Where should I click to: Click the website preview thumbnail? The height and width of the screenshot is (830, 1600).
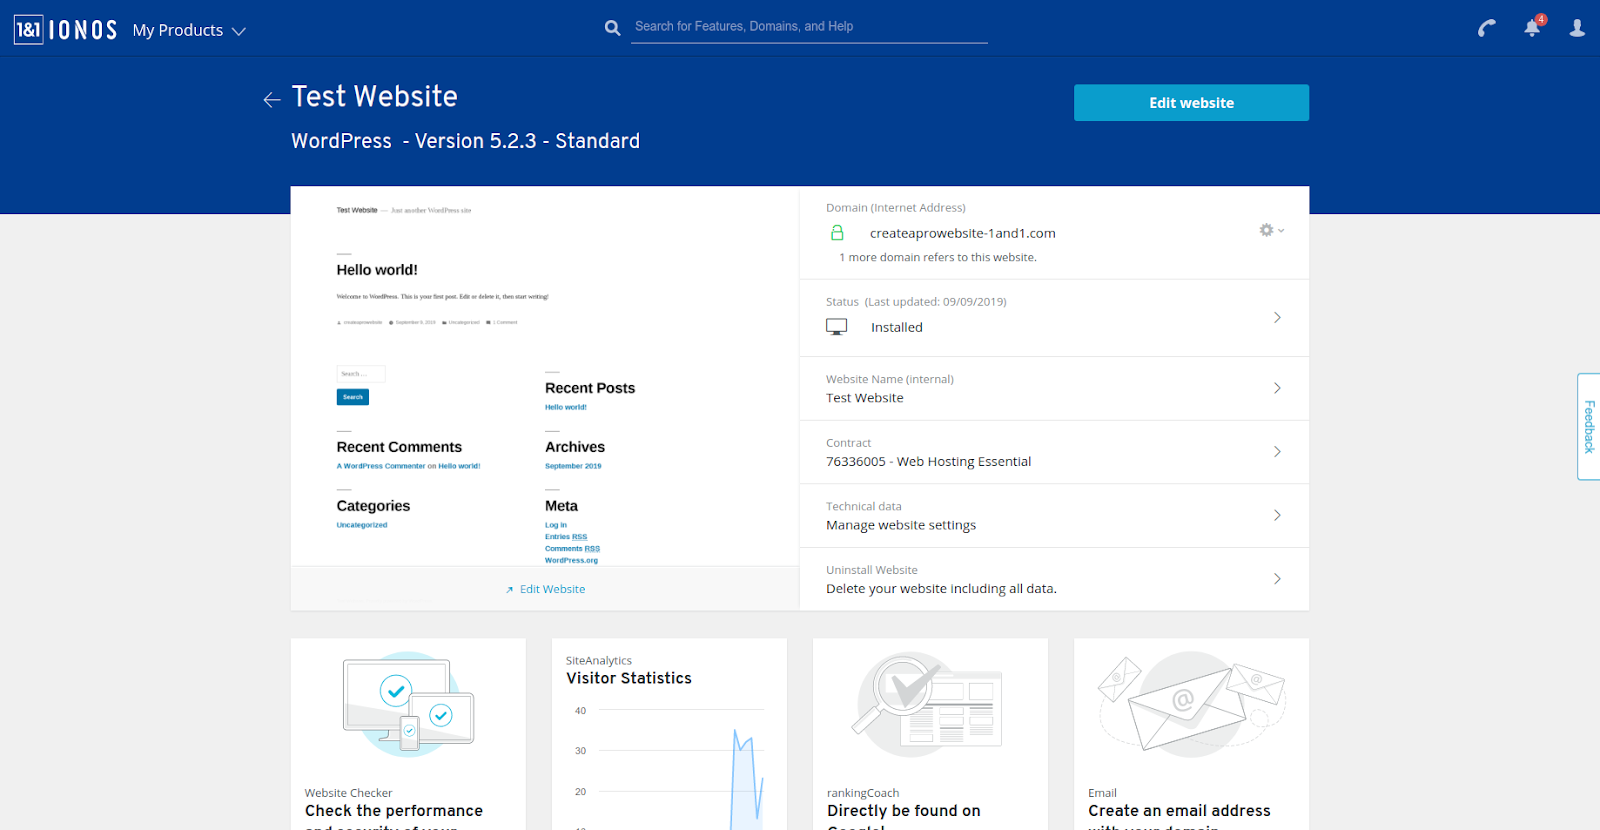(545, 376)
